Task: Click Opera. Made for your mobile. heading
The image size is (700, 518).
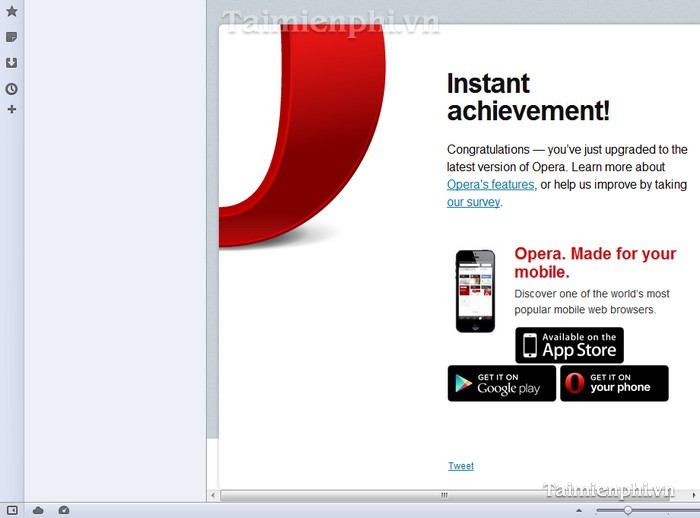Action: point(595,263)
